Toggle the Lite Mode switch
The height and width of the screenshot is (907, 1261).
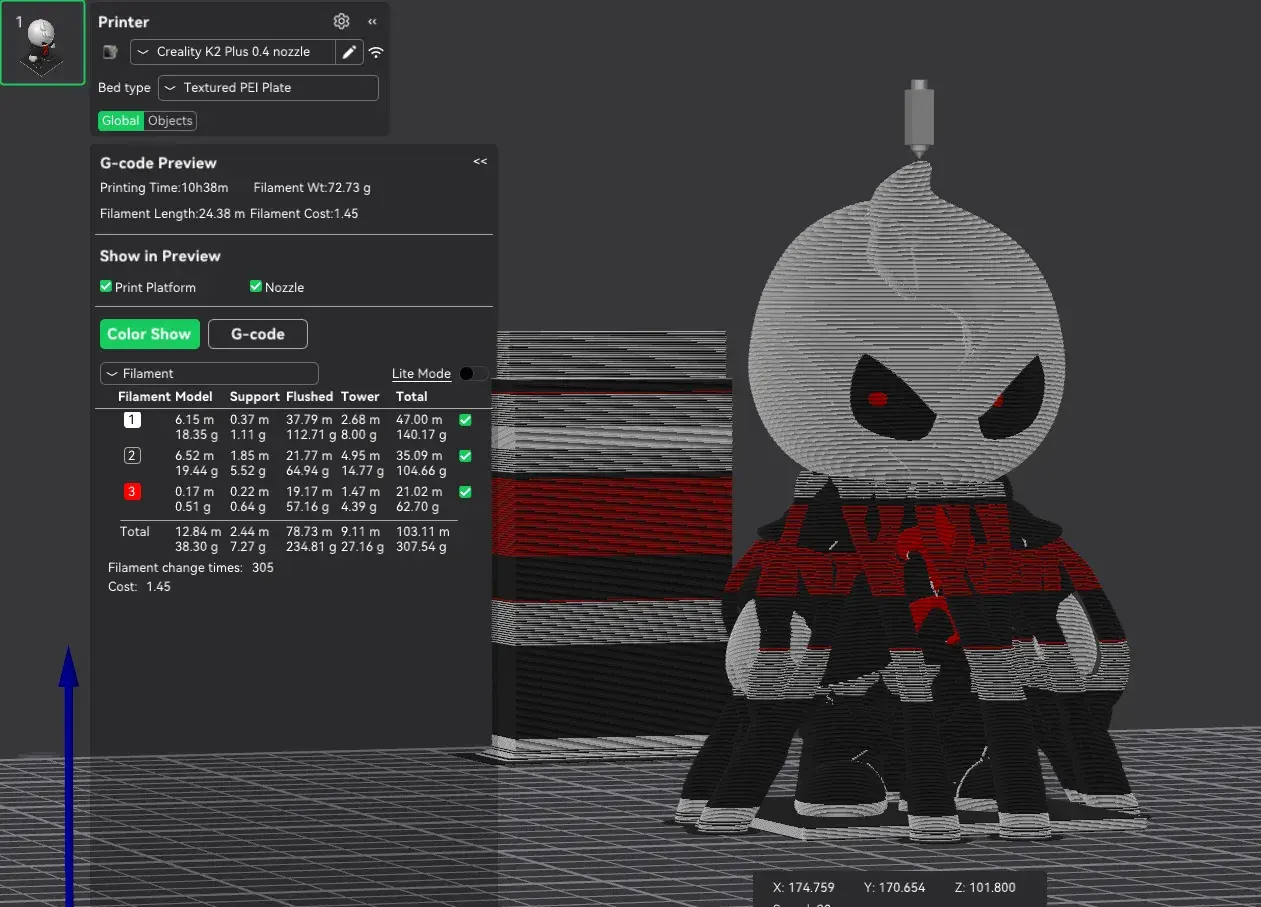pos(473,374)
